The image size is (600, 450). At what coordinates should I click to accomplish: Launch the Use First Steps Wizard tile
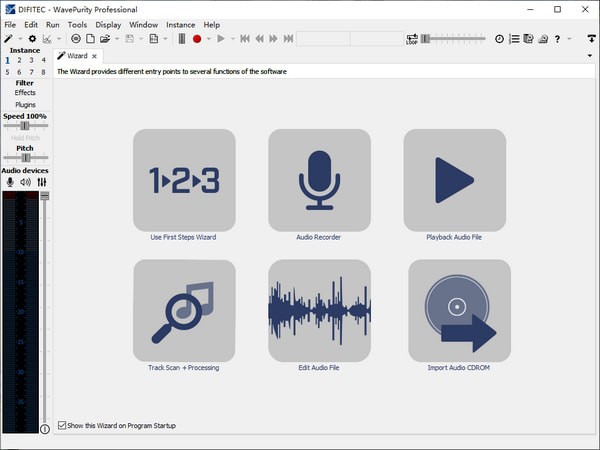click(184, 180)
